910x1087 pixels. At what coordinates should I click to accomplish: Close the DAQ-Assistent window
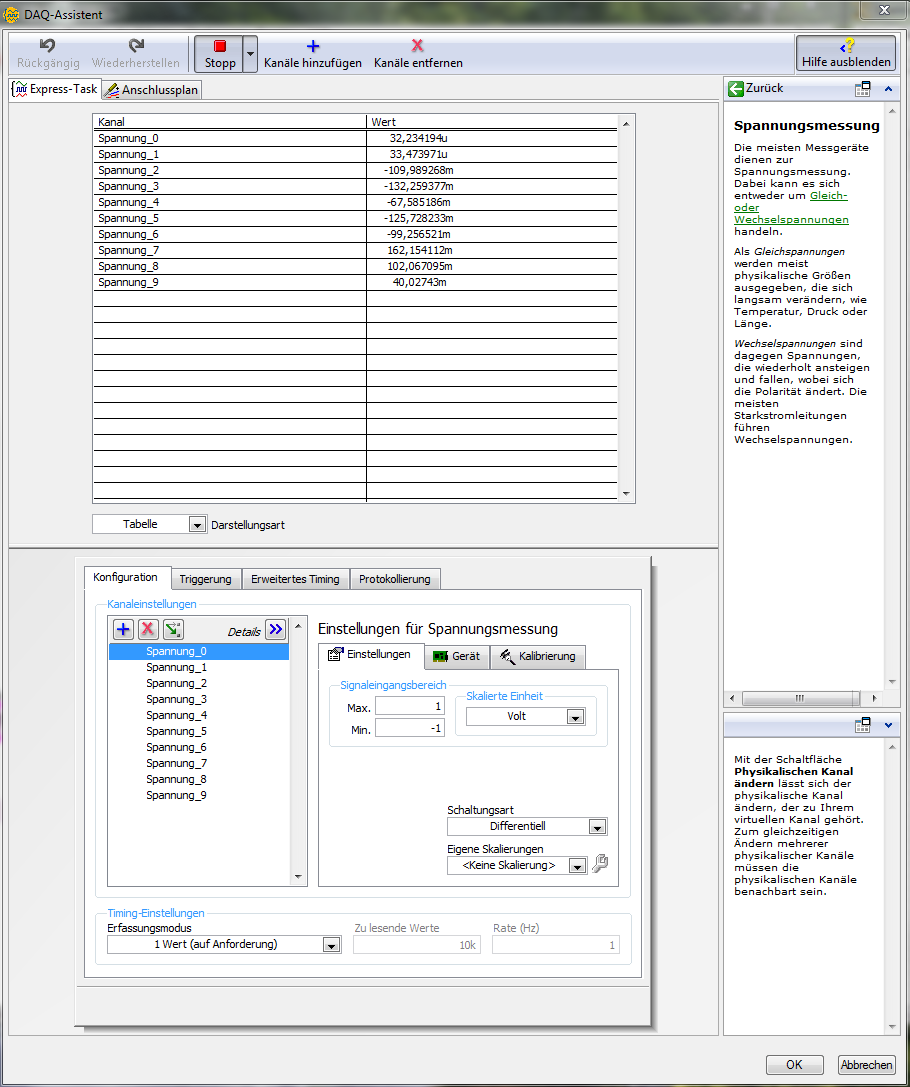point(884,10)
